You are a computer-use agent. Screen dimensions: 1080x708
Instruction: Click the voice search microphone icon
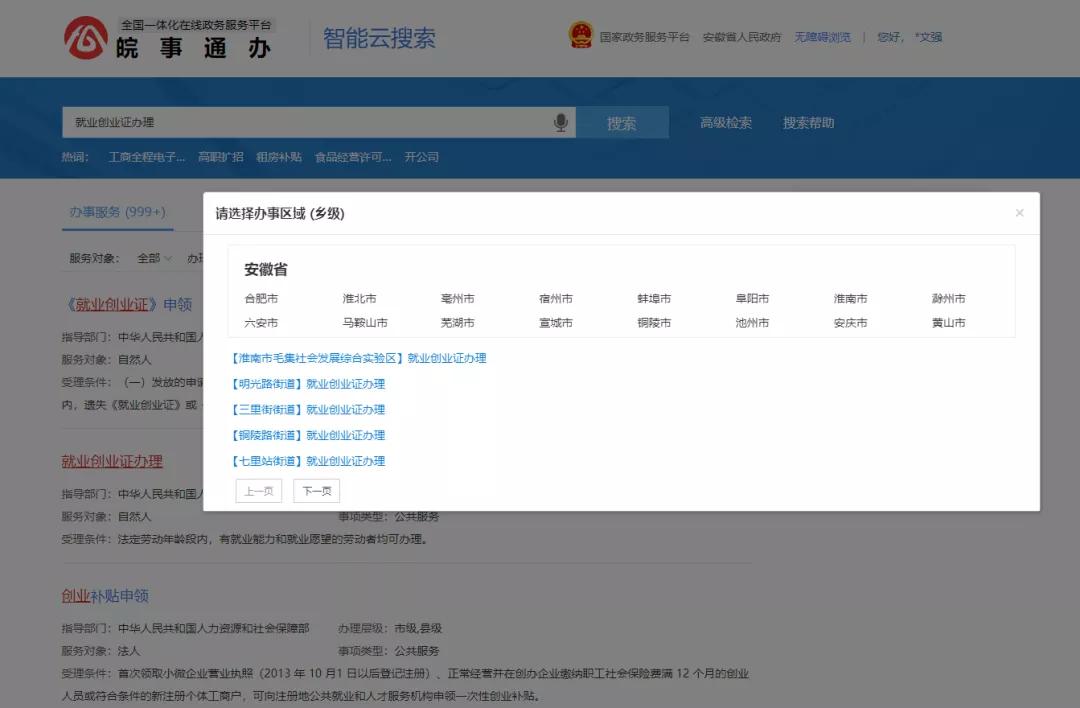point(560,121)
